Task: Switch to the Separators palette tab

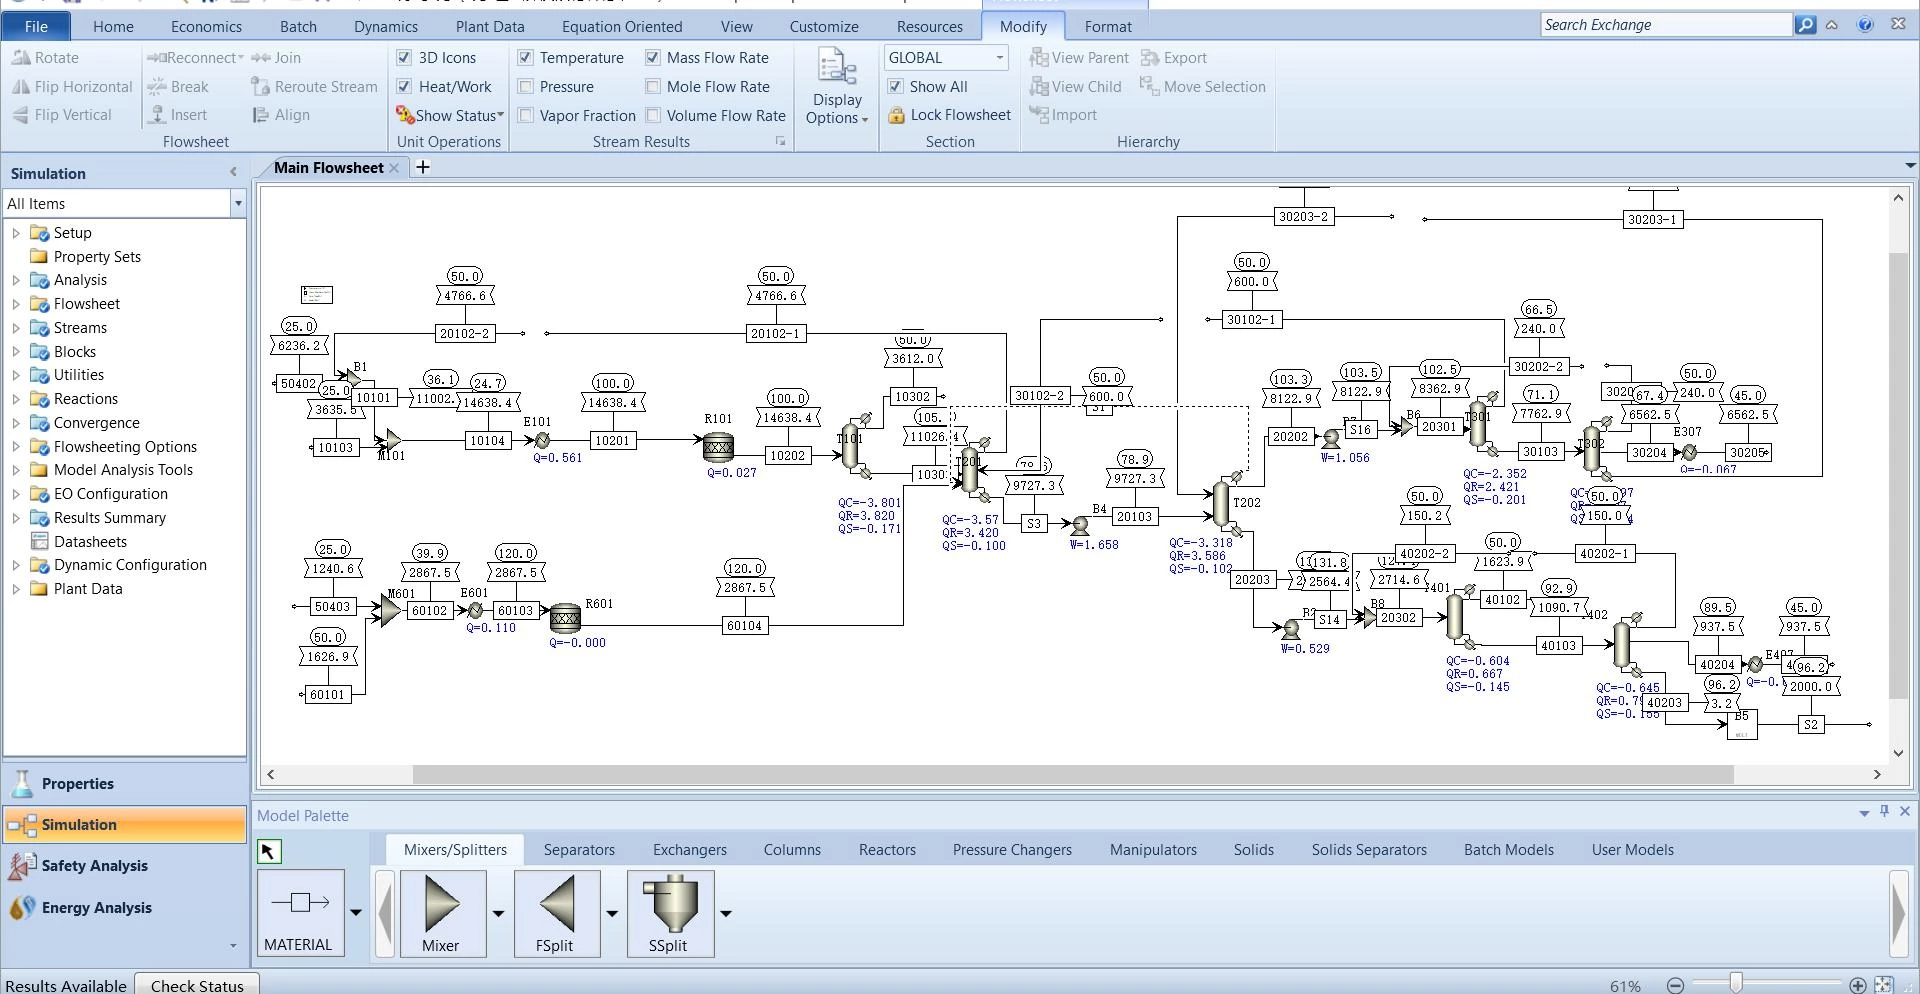Action: [579, 850]
